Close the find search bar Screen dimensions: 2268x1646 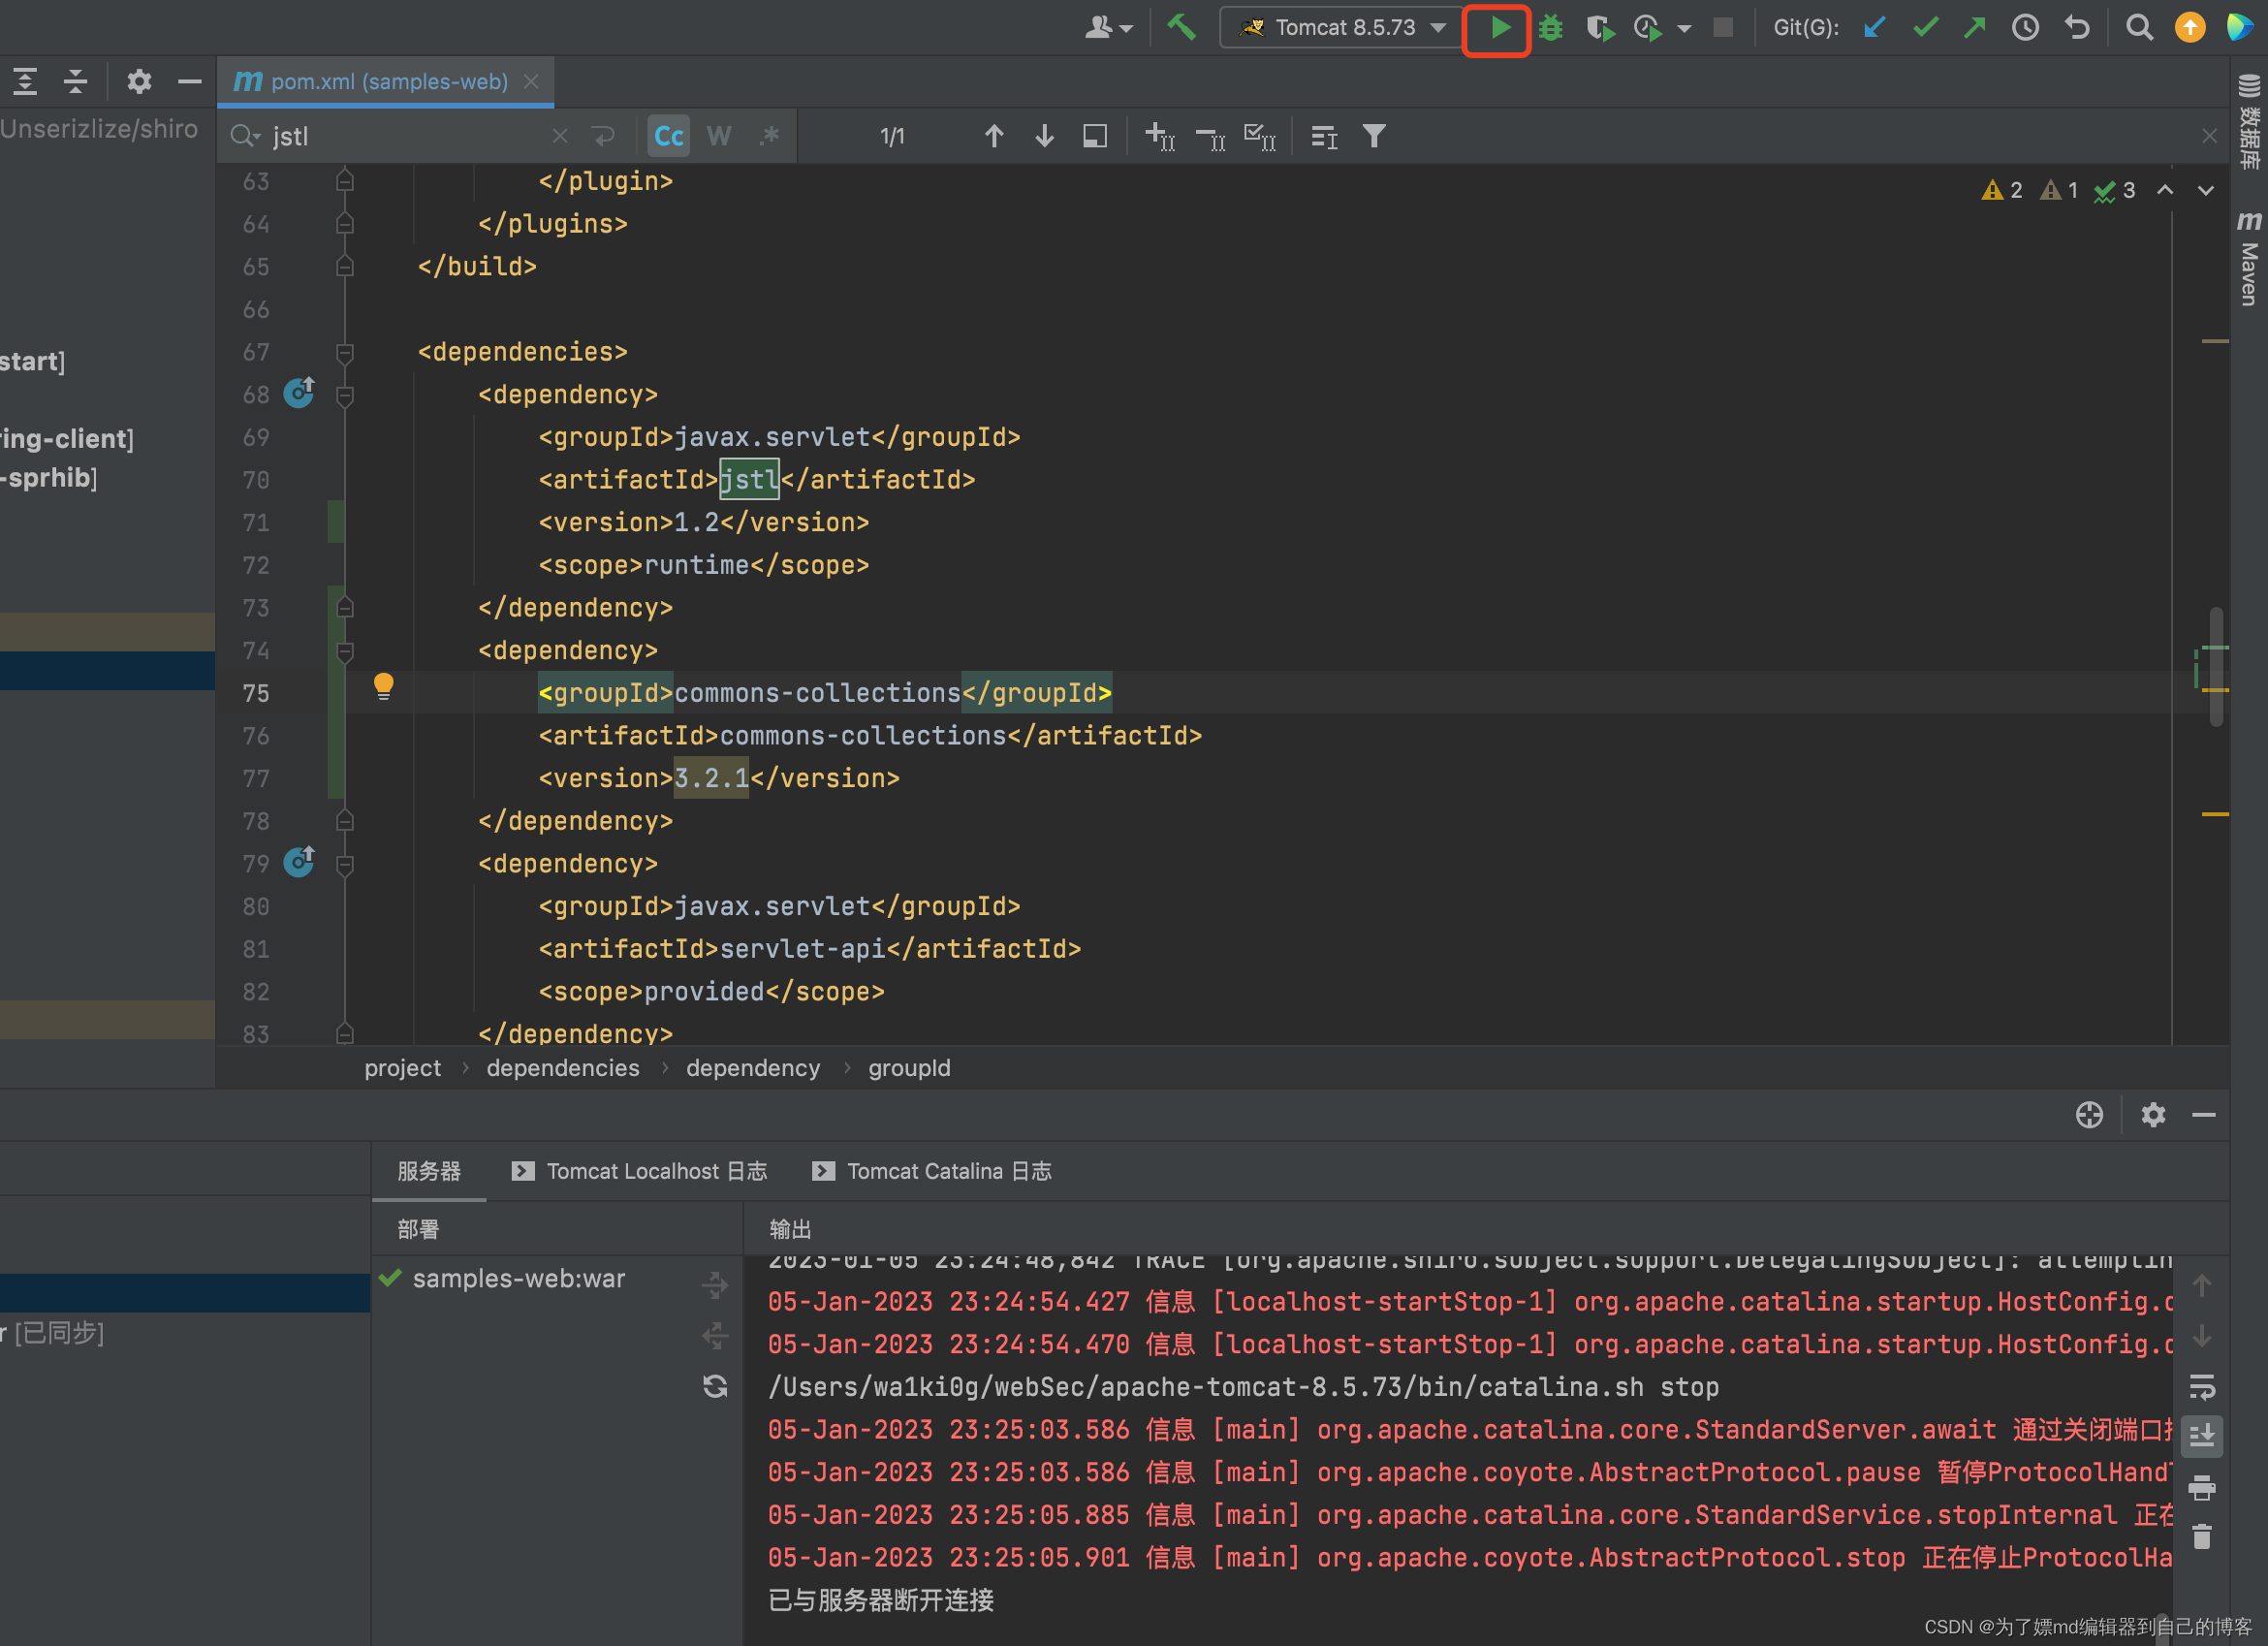tap(2209, 136)
